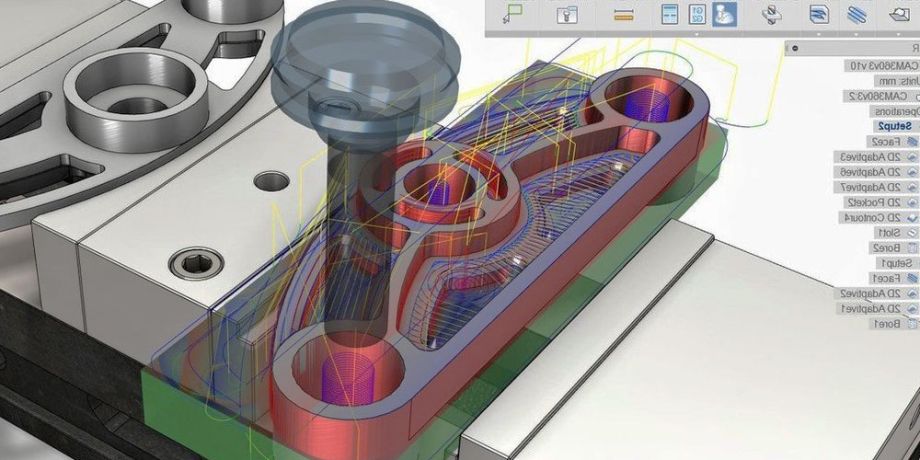Click the Post Process G-code icon

(697, 14)
